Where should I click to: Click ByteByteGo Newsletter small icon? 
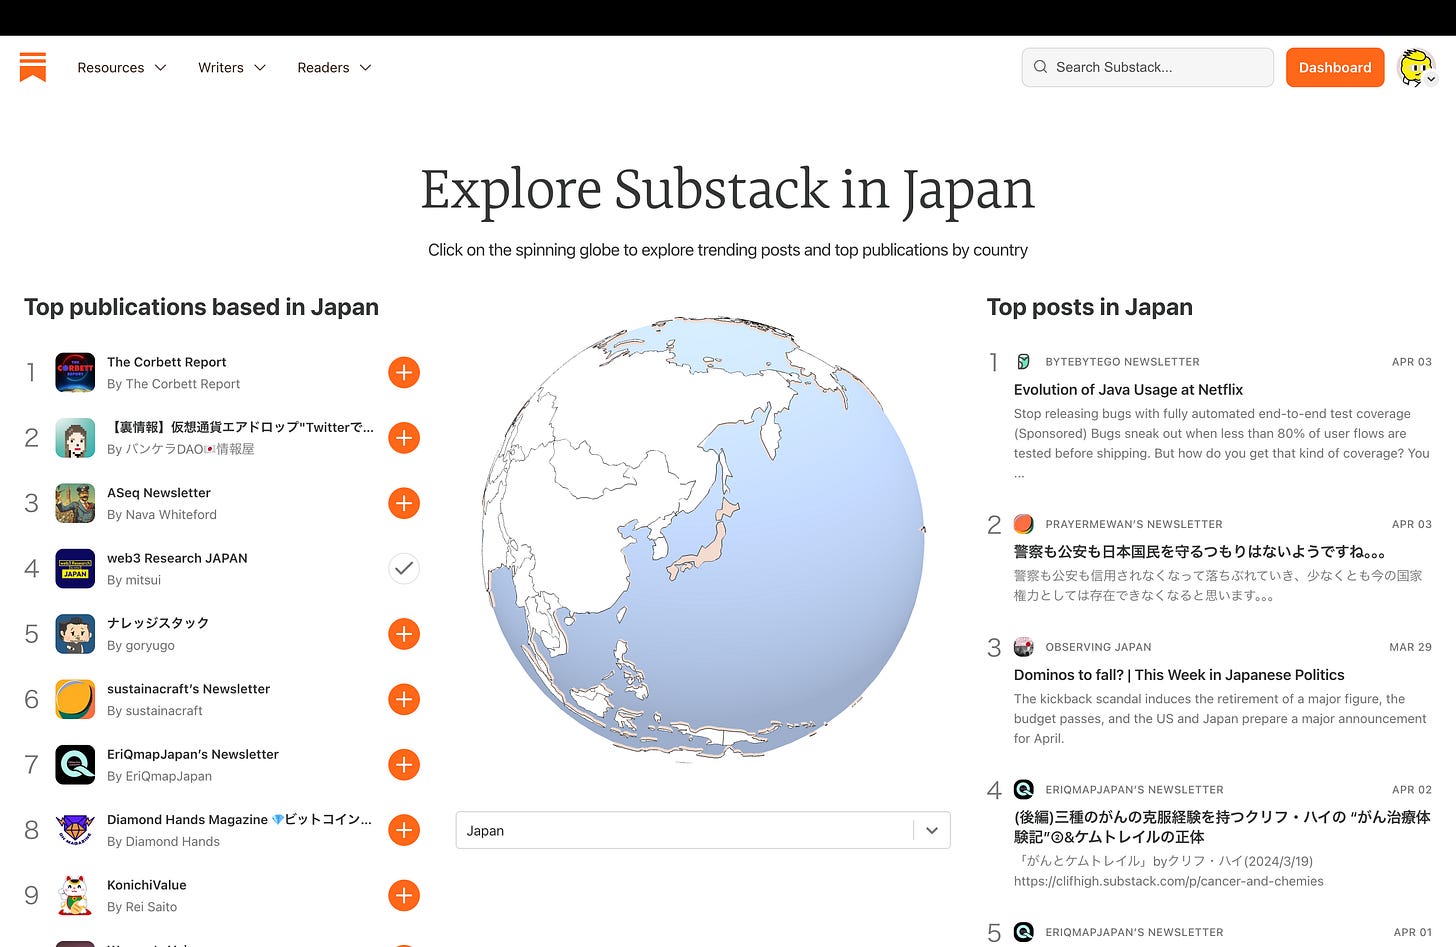pos(1024,362)
